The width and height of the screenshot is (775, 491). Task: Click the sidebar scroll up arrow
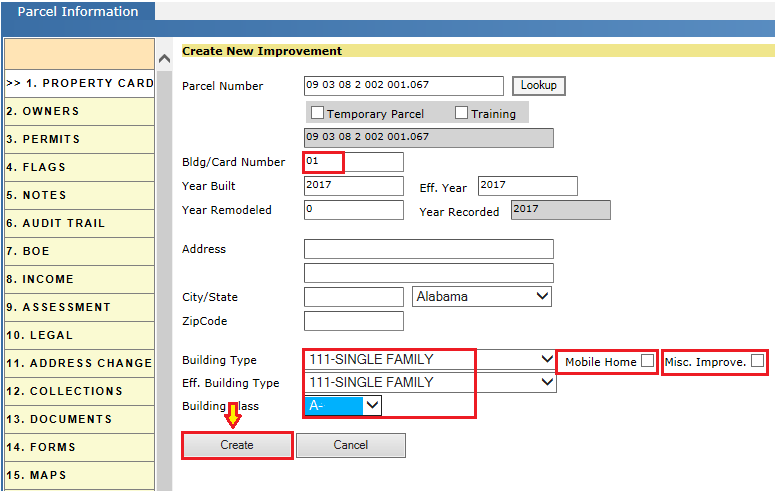165,59
